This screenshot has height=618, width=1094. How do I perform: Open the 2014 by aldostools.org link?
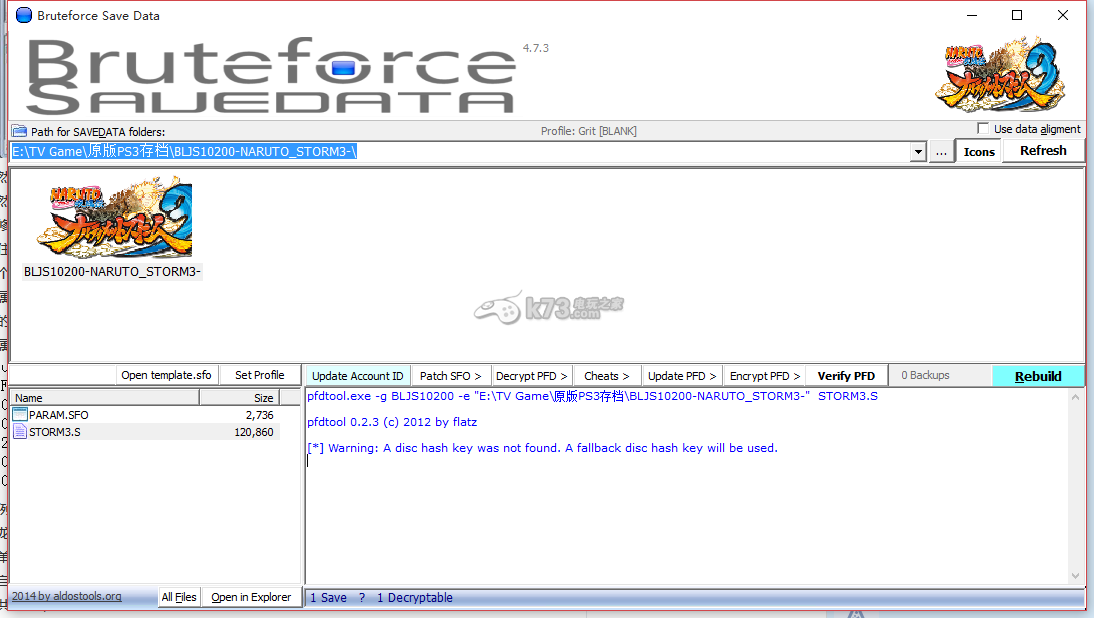pyautogui.click(x=66, y=596)
